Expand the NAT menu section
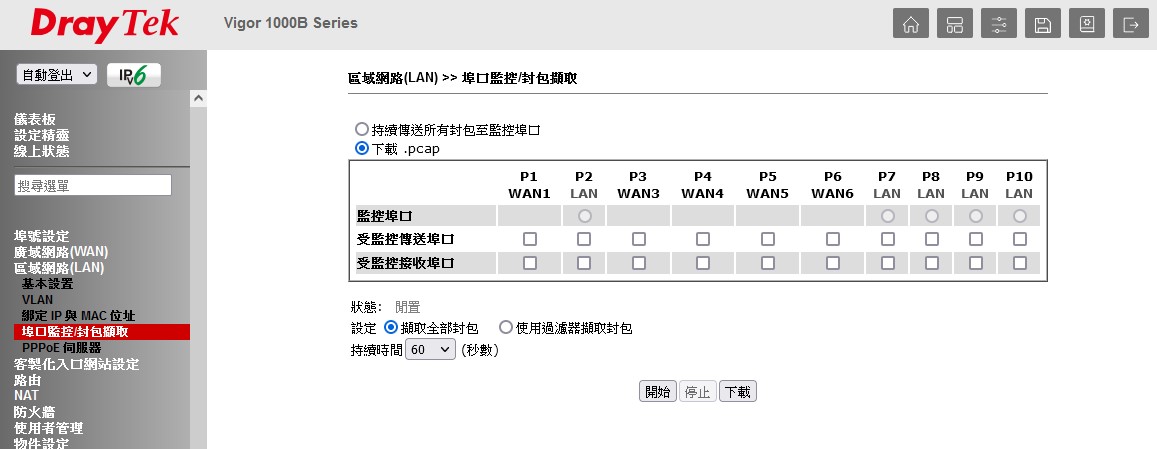Screen dimensions: 1157x449 [x=26, y=396]
